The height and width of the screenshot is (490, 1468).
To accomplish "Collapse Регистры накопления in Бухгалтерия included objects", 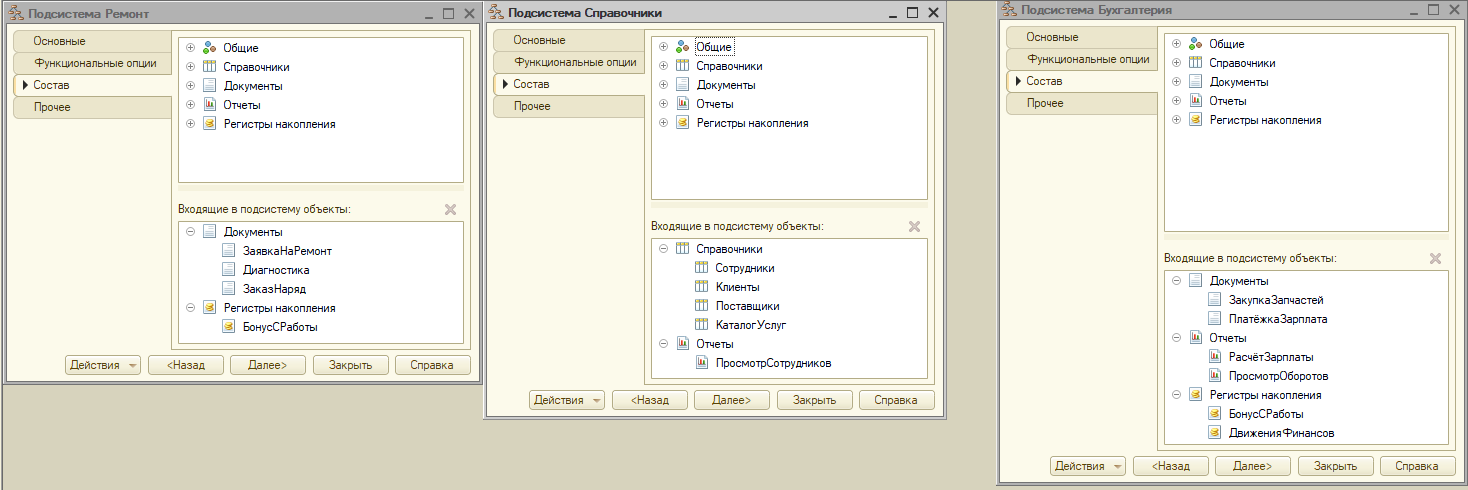I will (x=1176, y=395).
